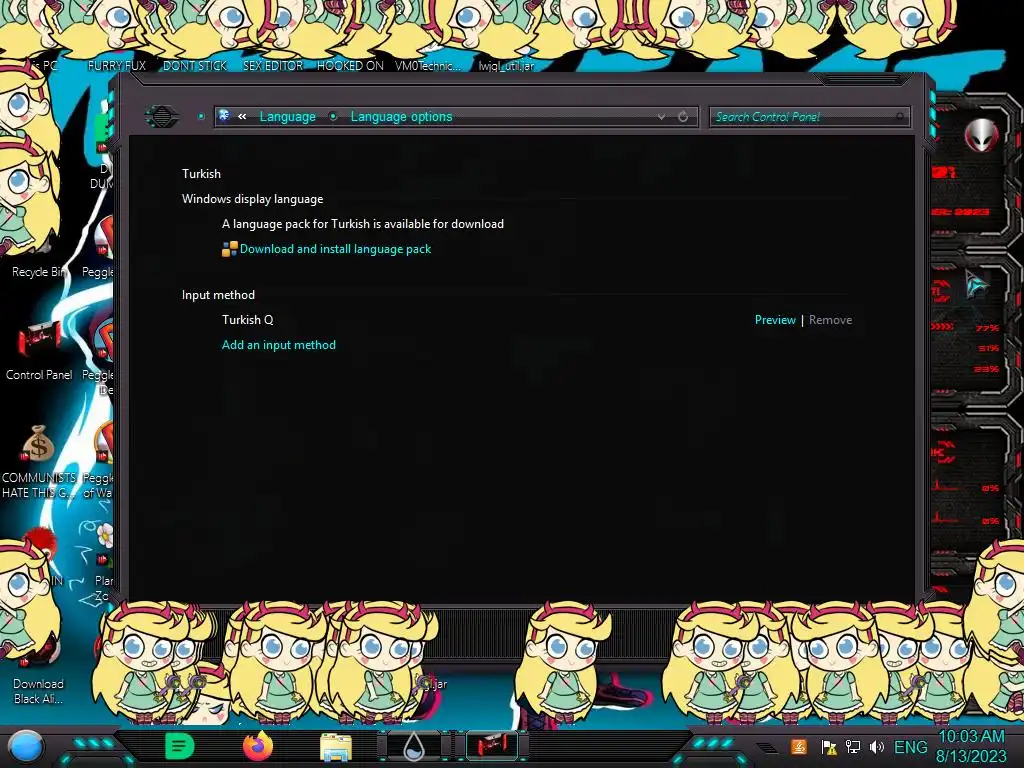Viewport: 1024px width, 768px height.
Task: Click the Windows display language label
Action: coord(252,199)
